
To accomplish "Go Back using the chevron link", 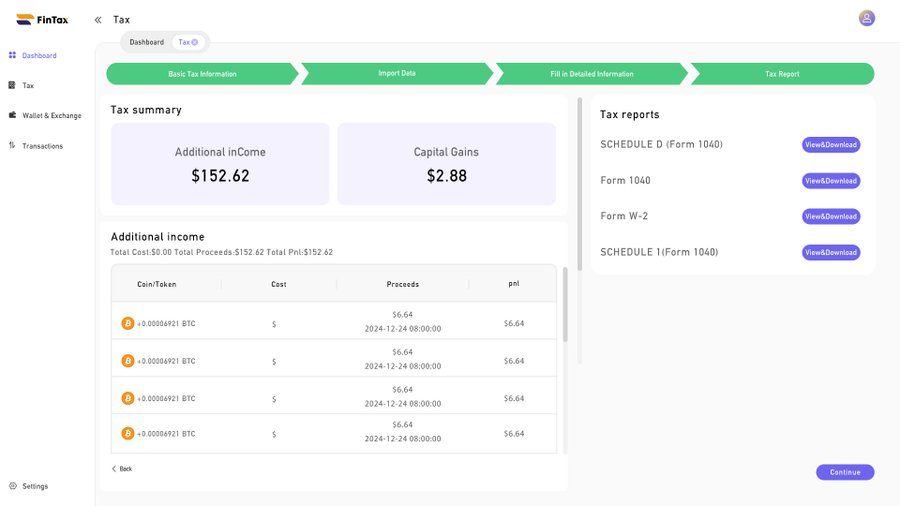I will [x=122, y=469].
